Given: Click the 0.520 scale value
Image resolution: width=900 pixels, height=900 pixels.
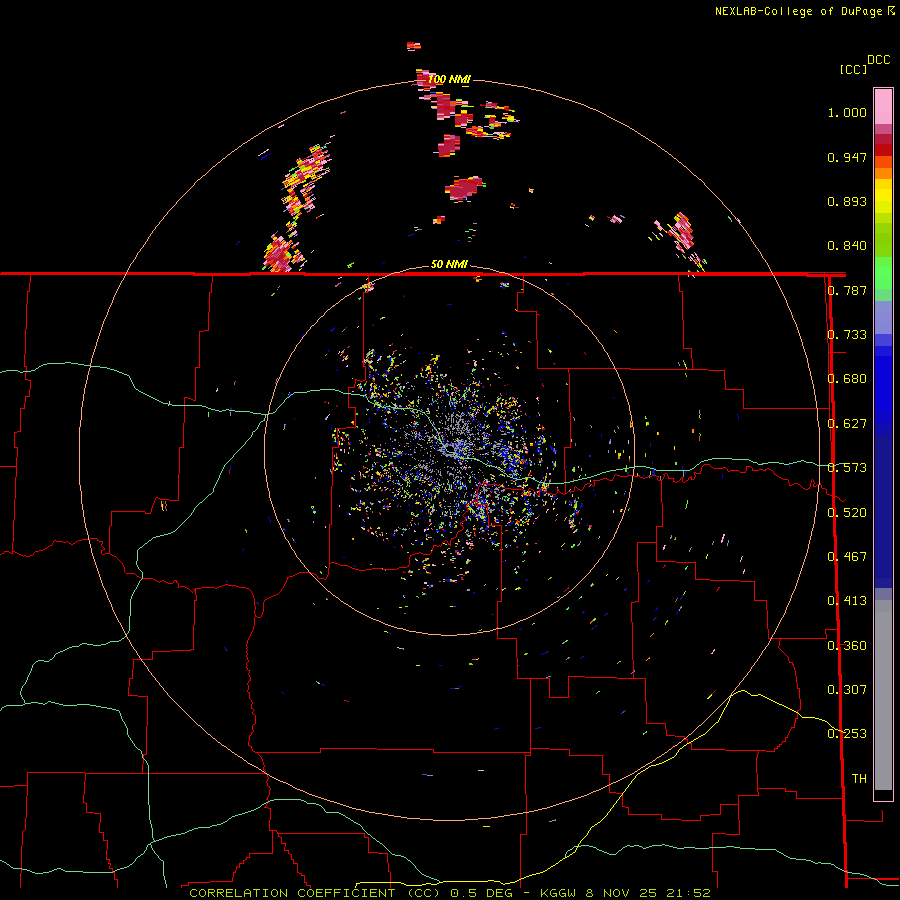Looking at the screenshot, I should click(847, 513).
